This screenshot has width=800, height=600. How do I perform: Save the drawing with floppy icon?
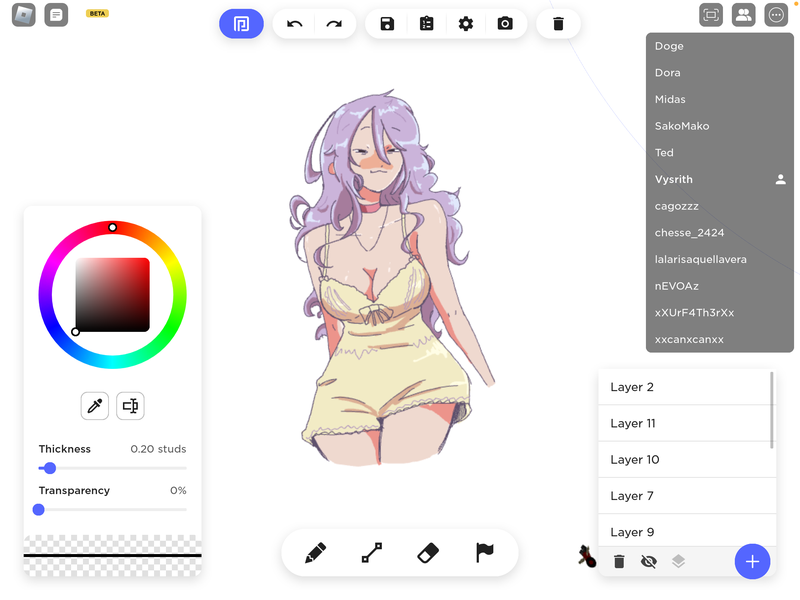pyautogui.click(x=387, y=24)
